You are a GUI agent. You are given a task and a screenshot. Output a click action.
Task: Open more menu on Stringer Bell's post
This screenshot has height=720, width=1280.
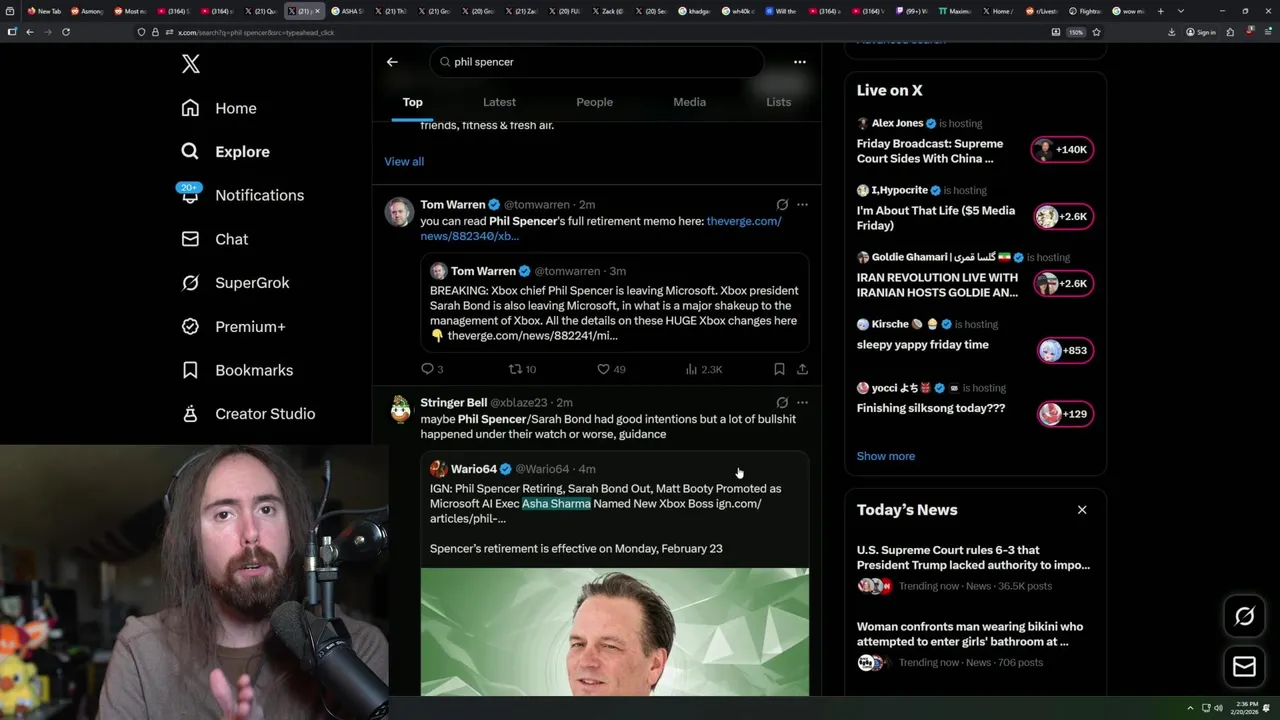point(802,402)
